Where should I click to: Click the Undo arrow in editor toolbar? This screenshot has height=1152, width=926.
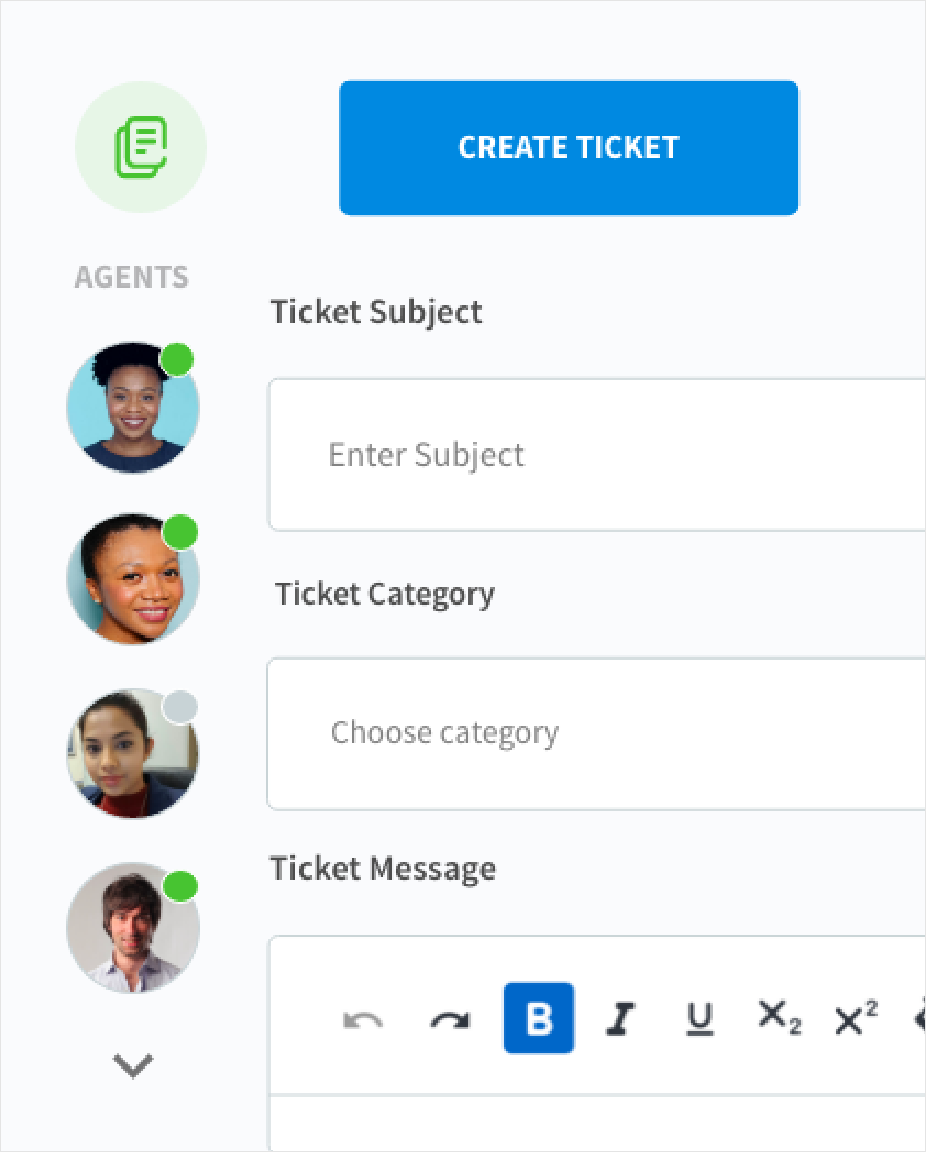coord(363,1020)
